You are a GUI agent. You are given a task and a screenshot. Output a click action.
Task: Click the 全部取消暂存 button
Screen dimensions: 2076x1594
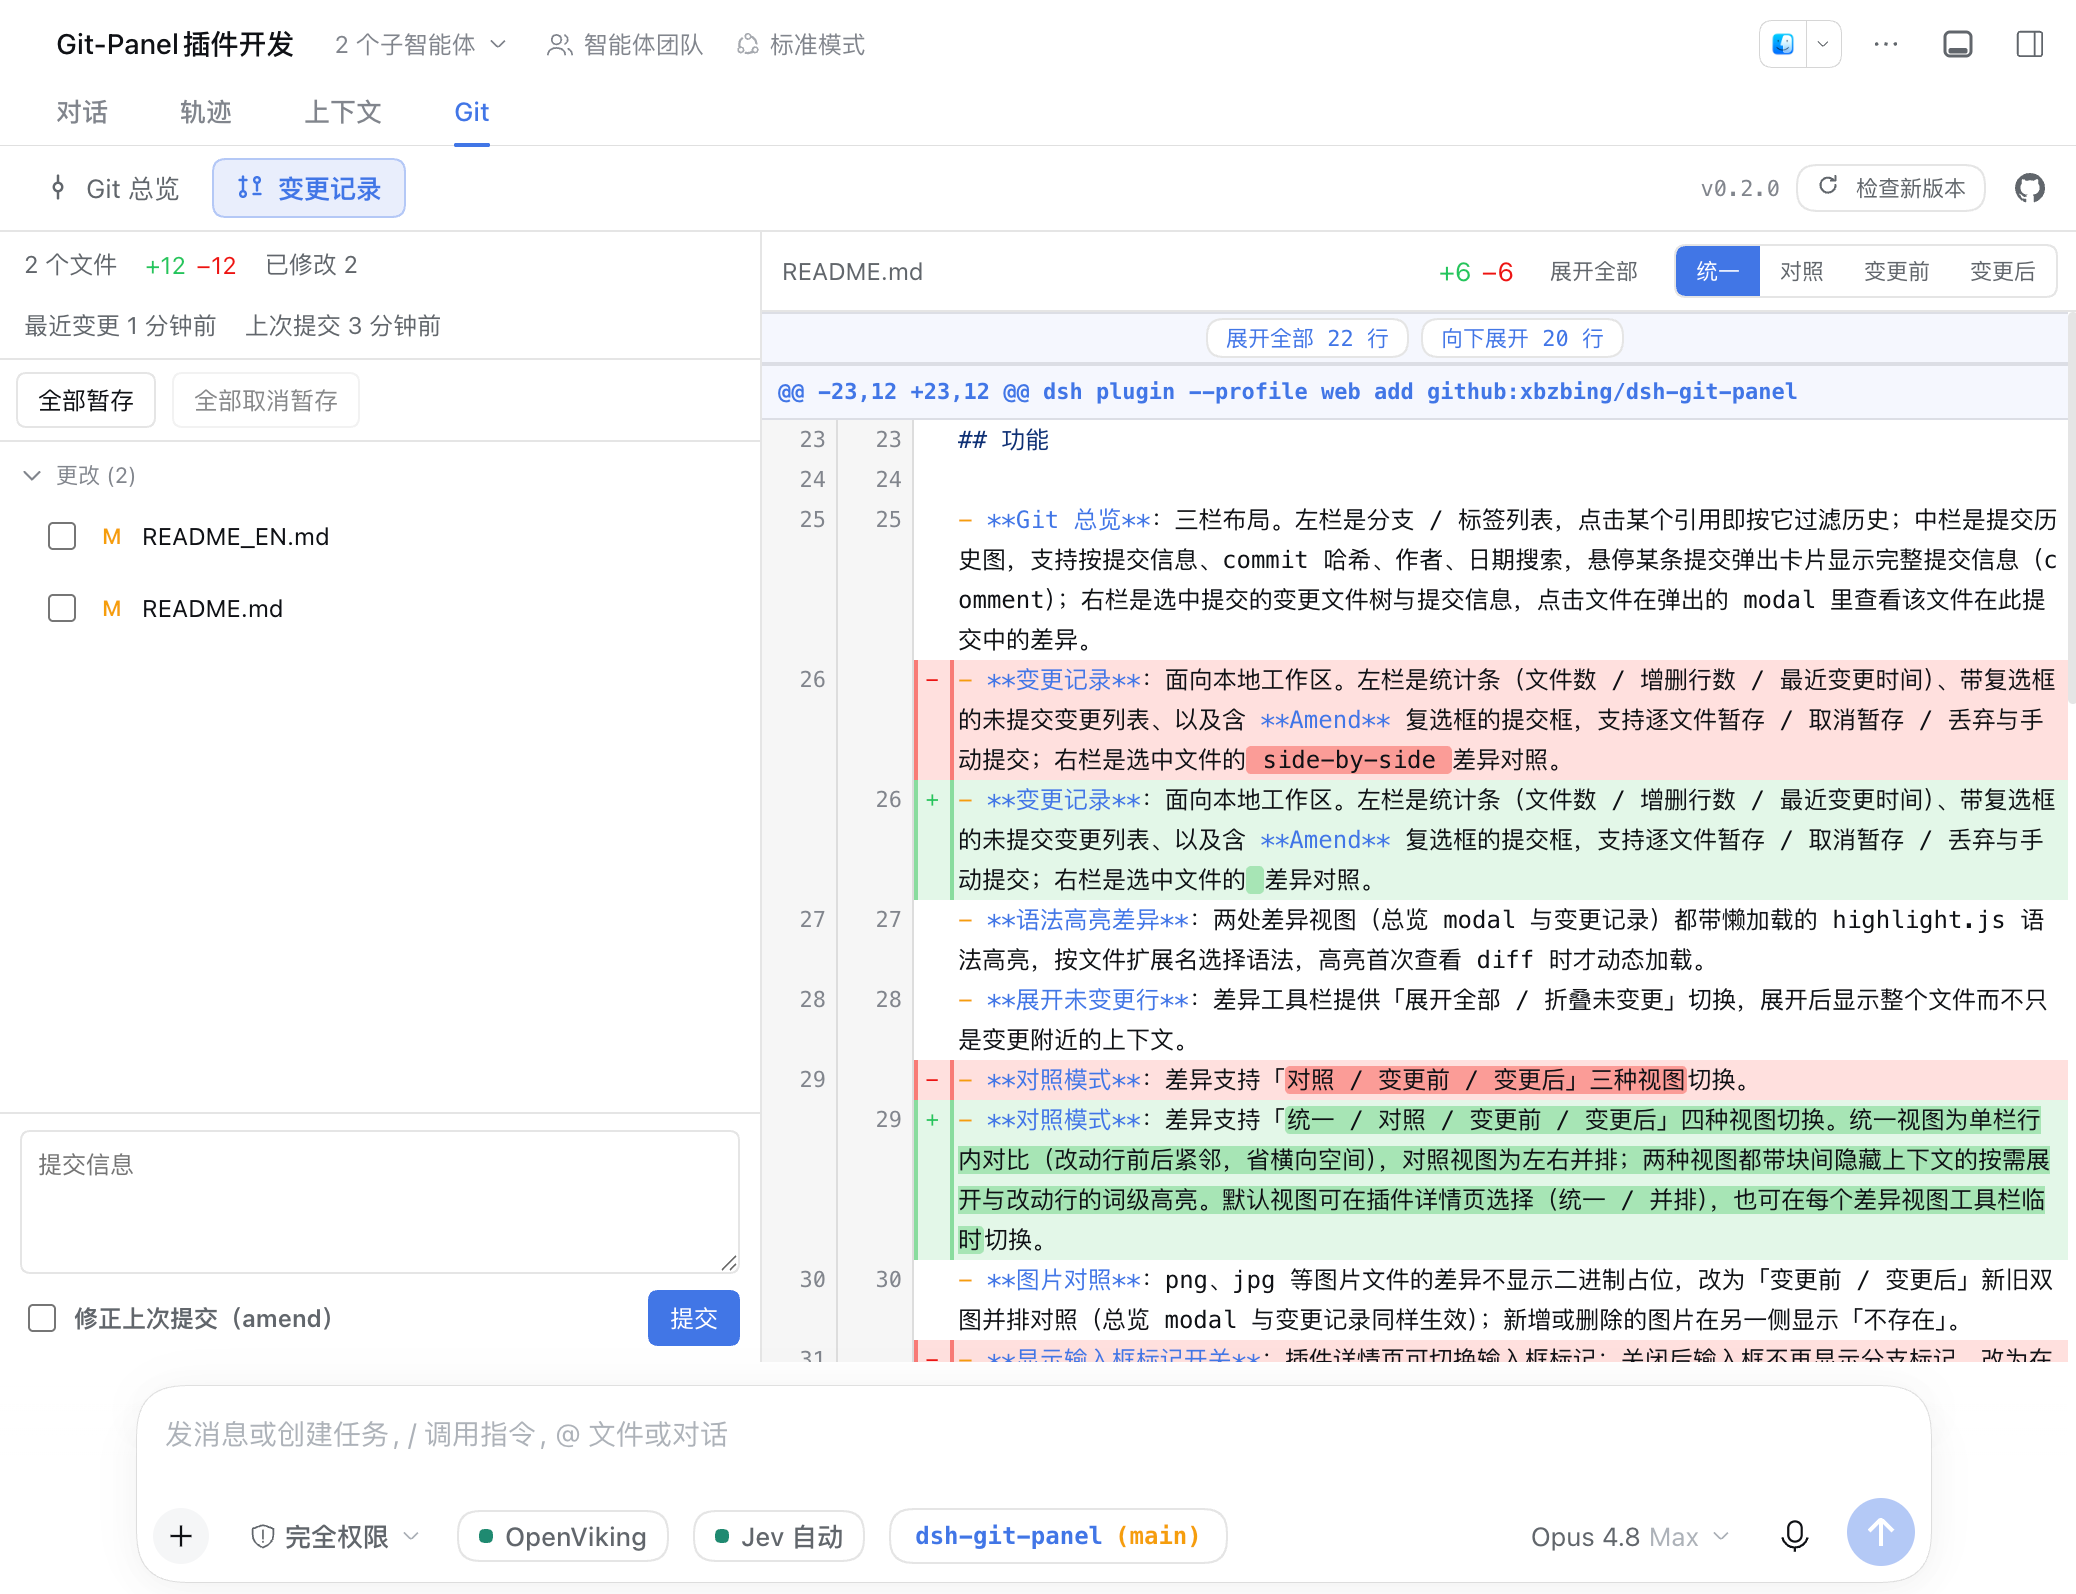pos(266,400)
